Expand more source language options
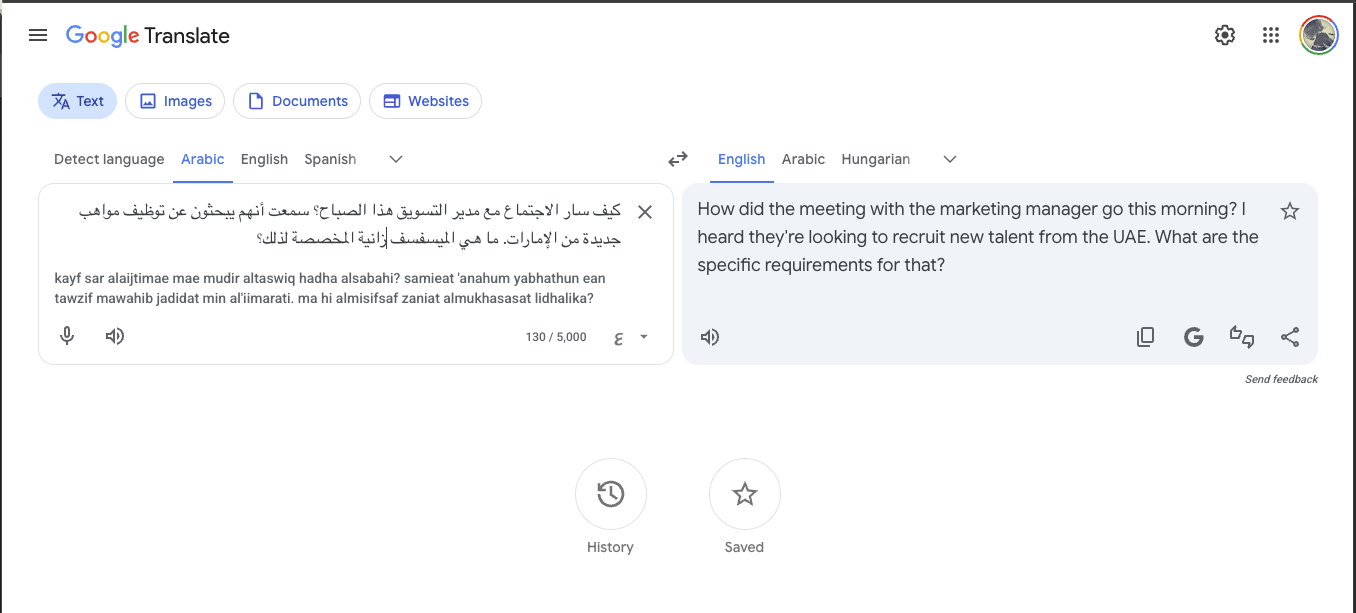 395,159
